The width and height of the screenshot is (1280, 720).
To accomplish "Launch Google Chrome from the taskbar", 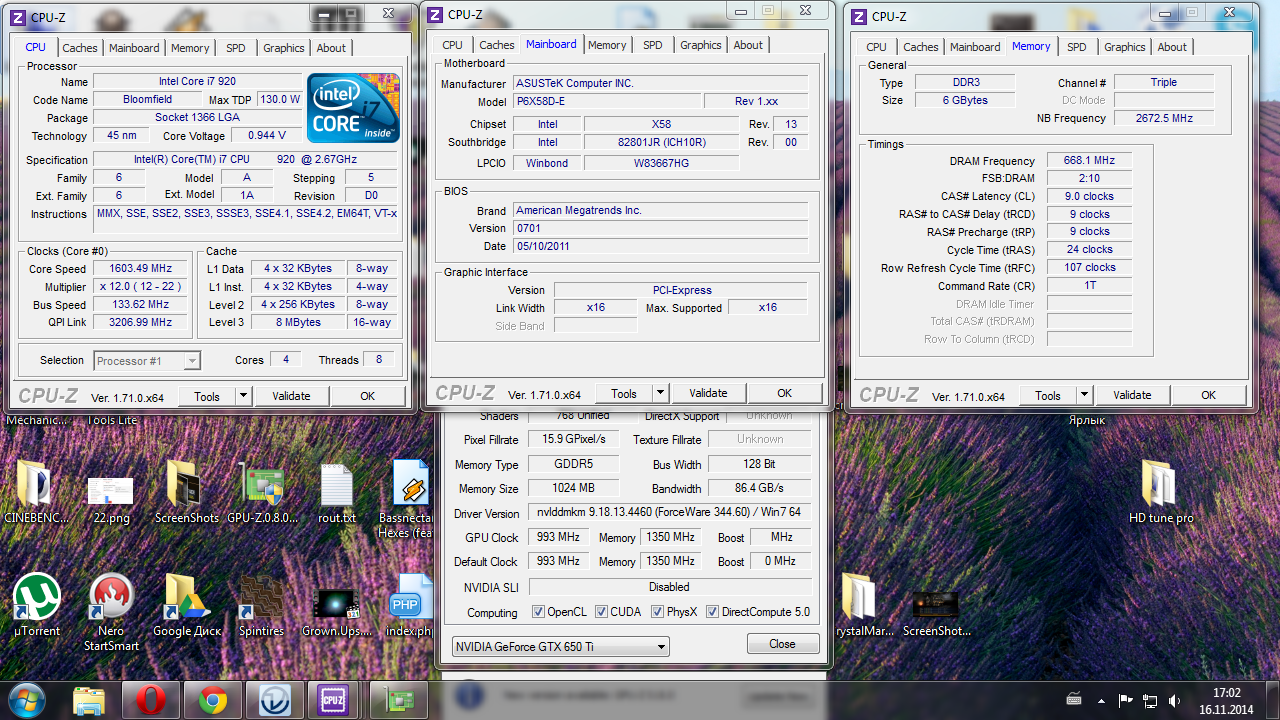I will [212, 699].
